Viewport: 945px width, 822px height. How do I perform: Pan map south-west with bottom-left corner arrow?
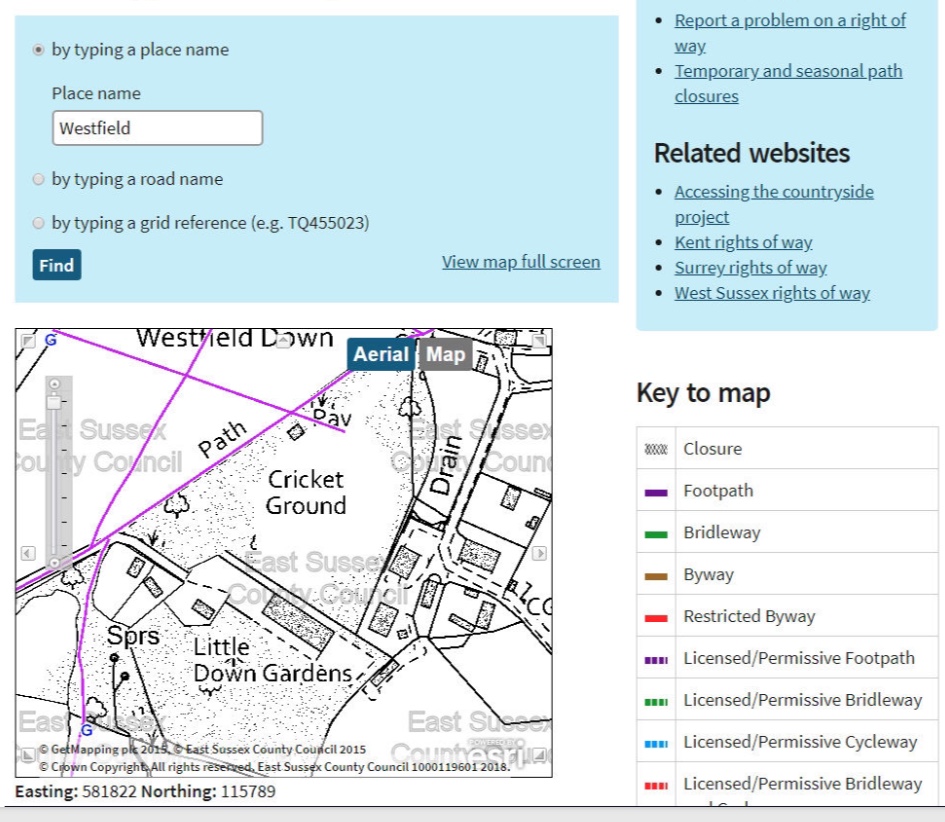[28, 754]
